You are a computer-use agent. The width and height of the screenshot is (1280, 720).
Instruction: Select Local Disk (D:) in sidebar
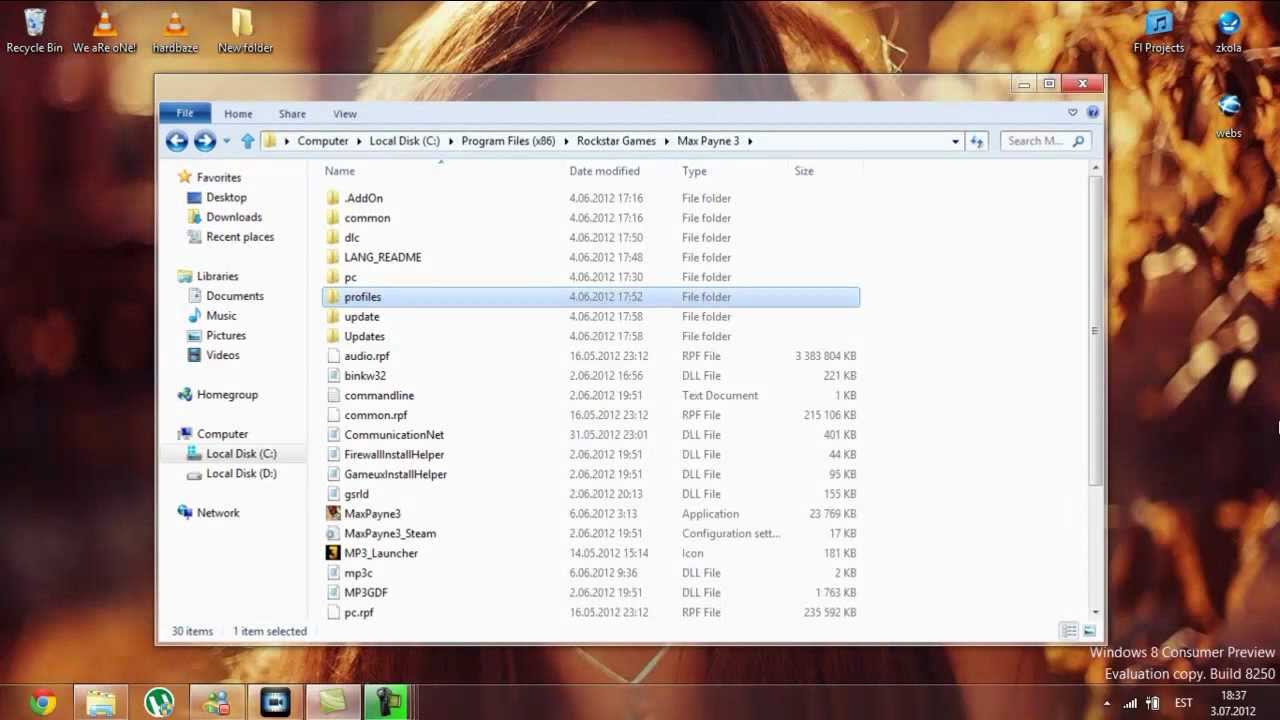pyautogui.click(x=241, y=474)
